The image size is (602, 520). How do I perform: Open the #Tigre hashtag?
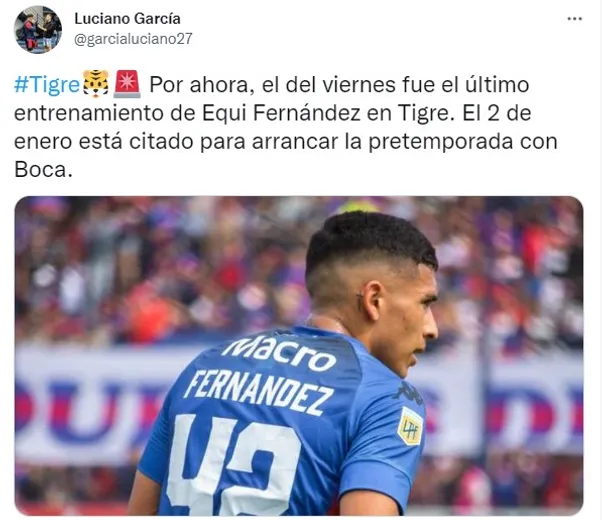pos(47,84)
